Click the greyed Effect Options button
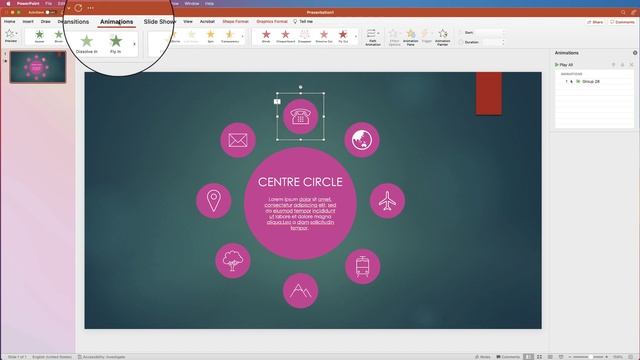This screenshot has height=360, width=640. point(394,37)
